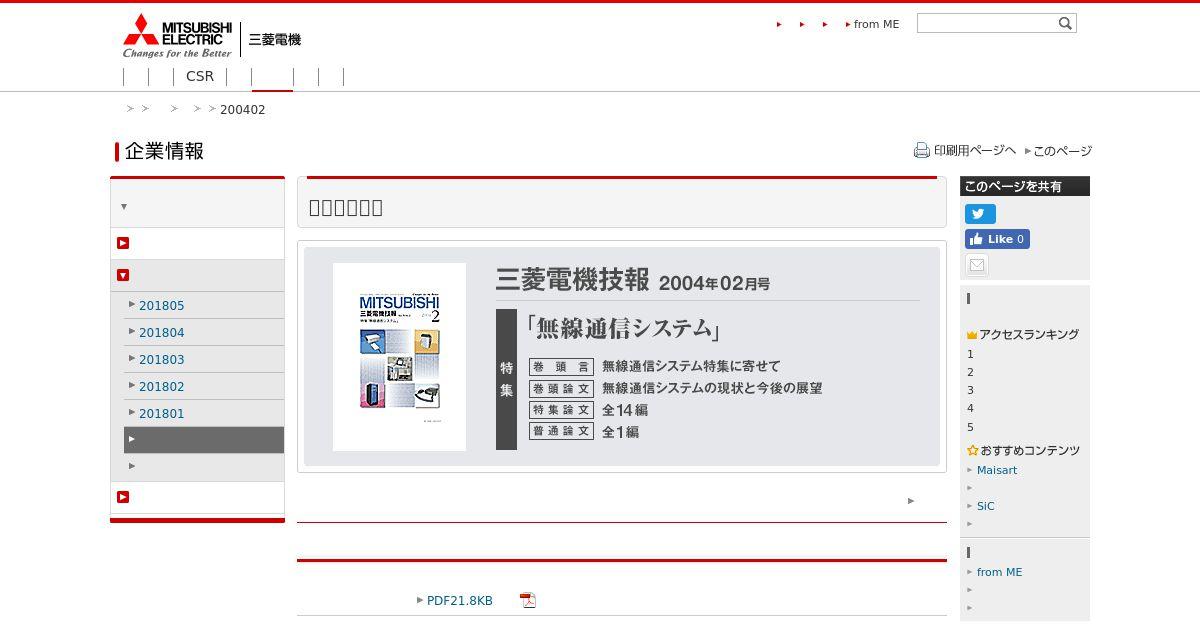Open sidebar issue 201804

click(161, 333)
